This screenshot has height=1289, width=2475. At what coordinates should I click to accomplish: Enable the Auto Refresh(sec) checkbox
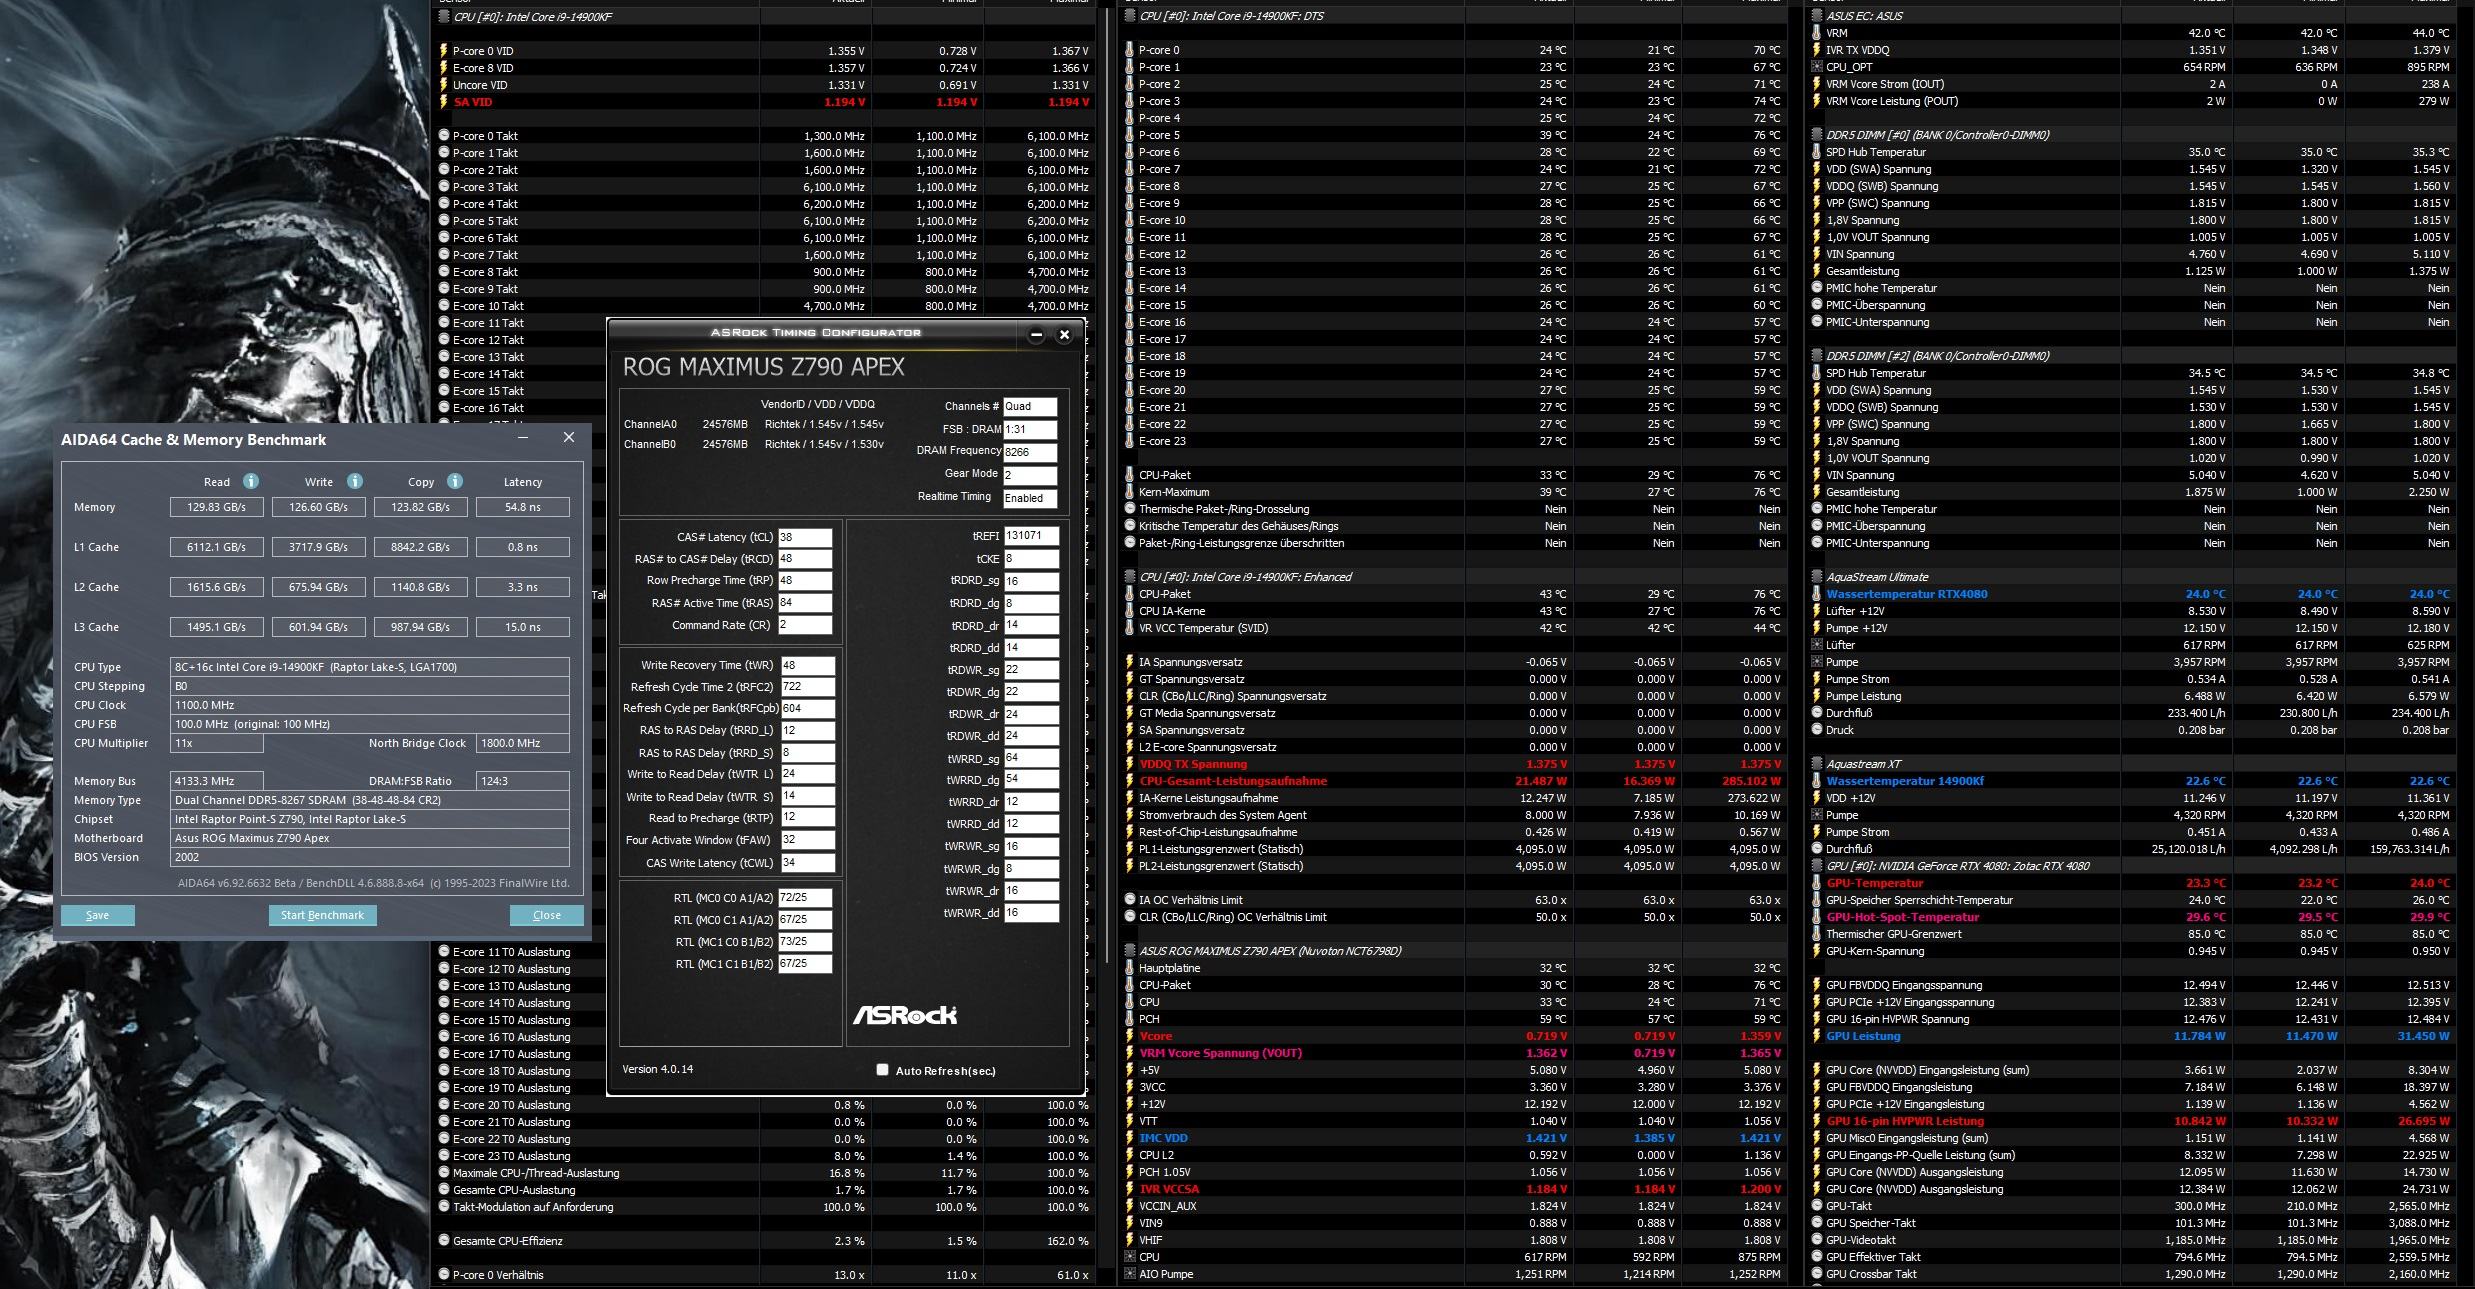(882, 1070)
